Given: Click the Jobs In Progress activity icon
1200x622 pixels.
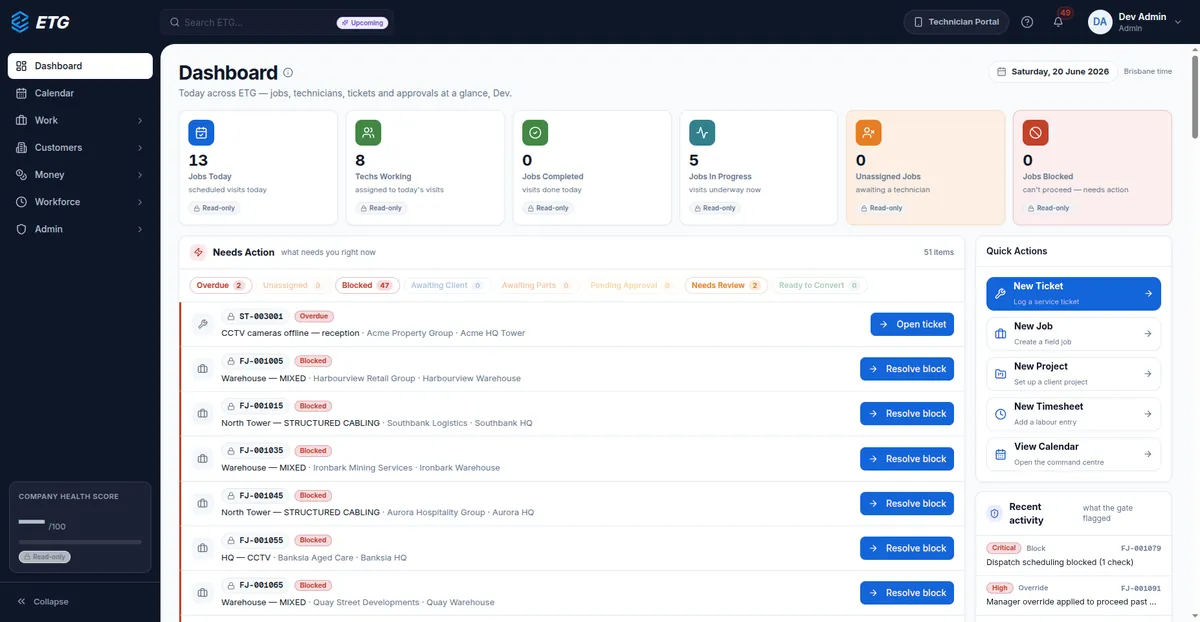Looking at the screenshot, I should pos(702,132).
